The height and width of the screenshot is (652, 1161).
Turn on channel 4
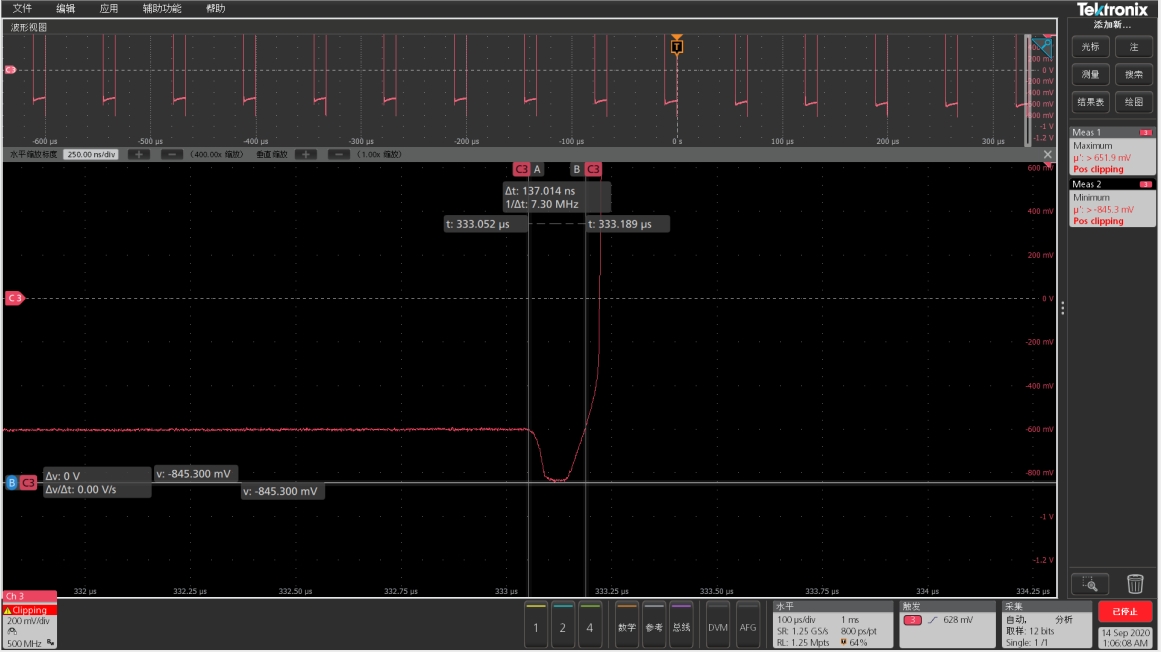click(x=589, y=626)
